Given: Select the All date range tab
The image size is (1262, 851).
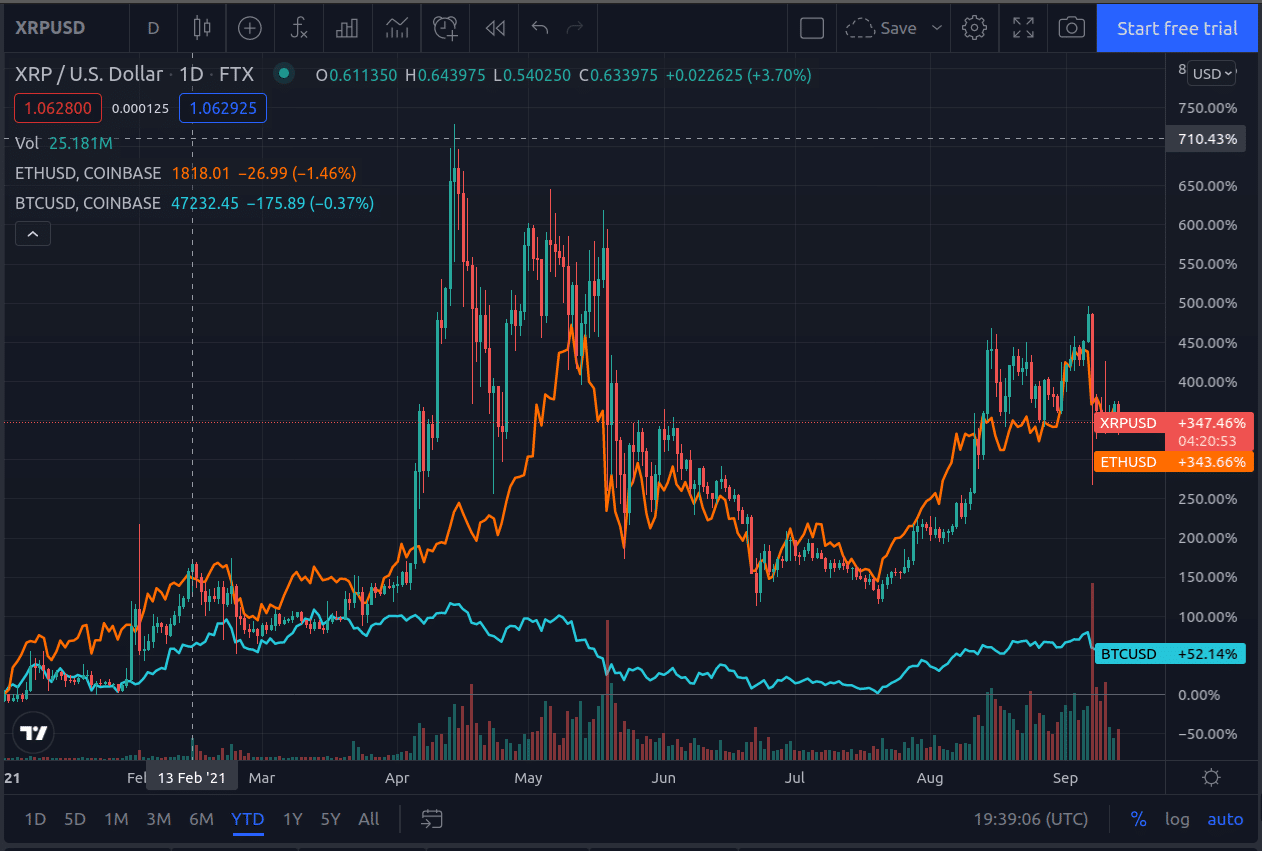Looking at the screenshot, I should [x=368, y=819].
